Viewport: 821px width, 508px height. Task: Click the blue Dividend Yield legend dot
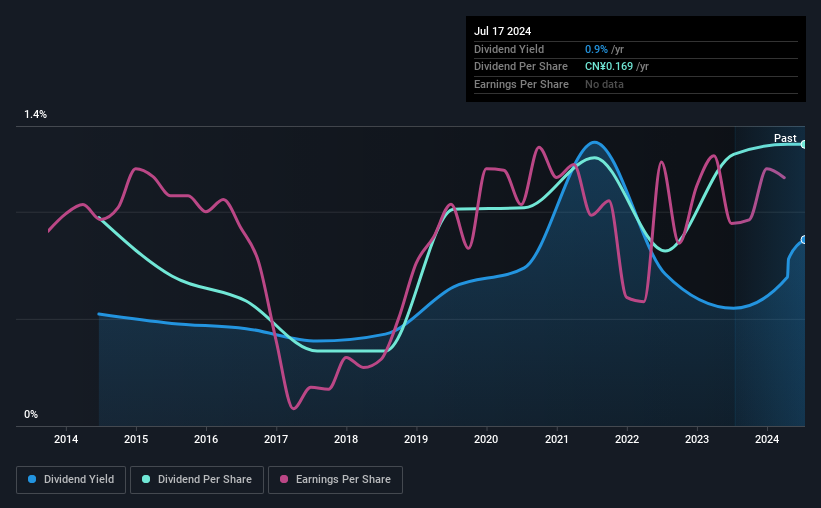32,479
